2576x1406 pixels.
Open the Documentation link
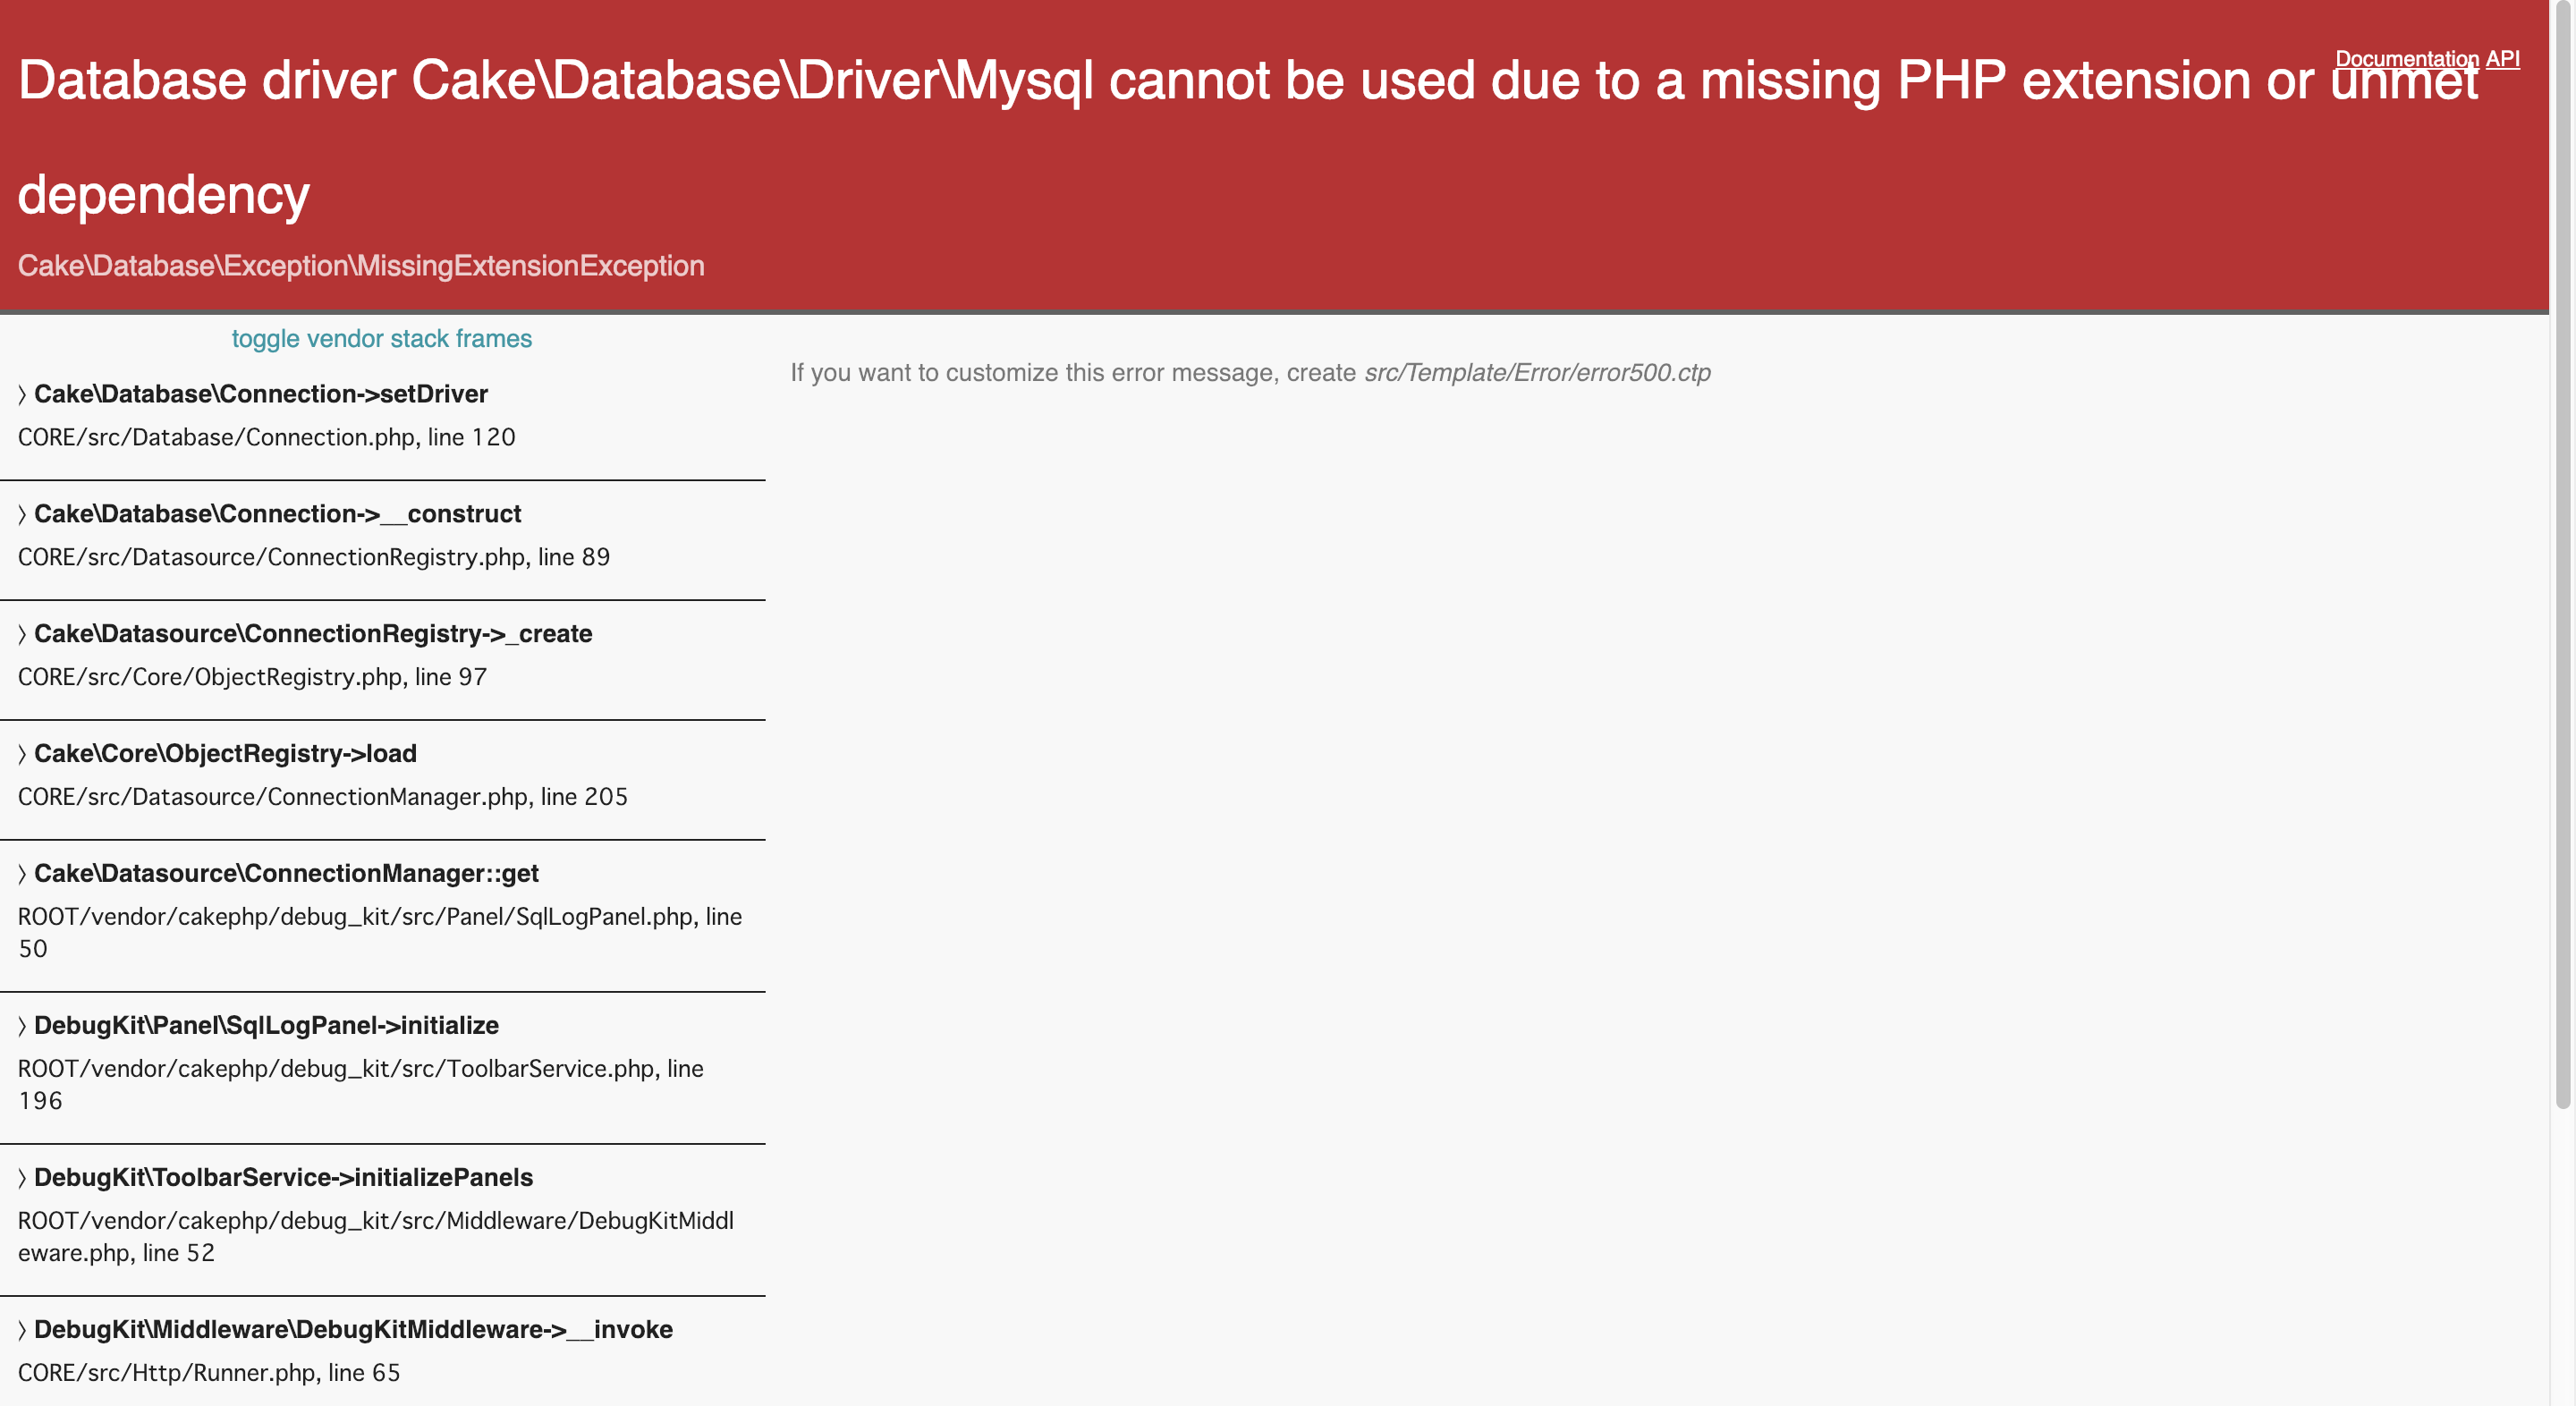point(2407,59)
